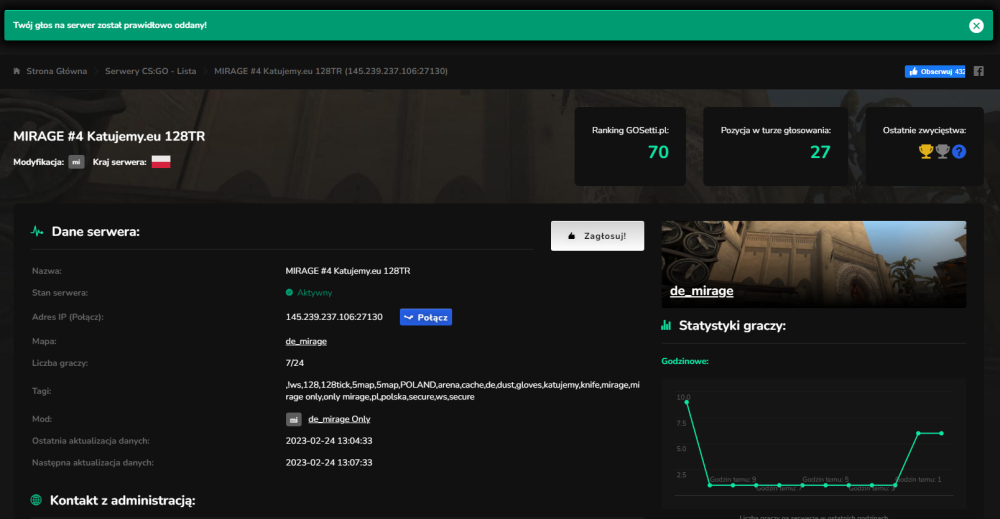The height and width of the screenshot is (519, 1000).
Task: Click the IP address 145.239.237.106:27130 text
Action: (334, 317)
